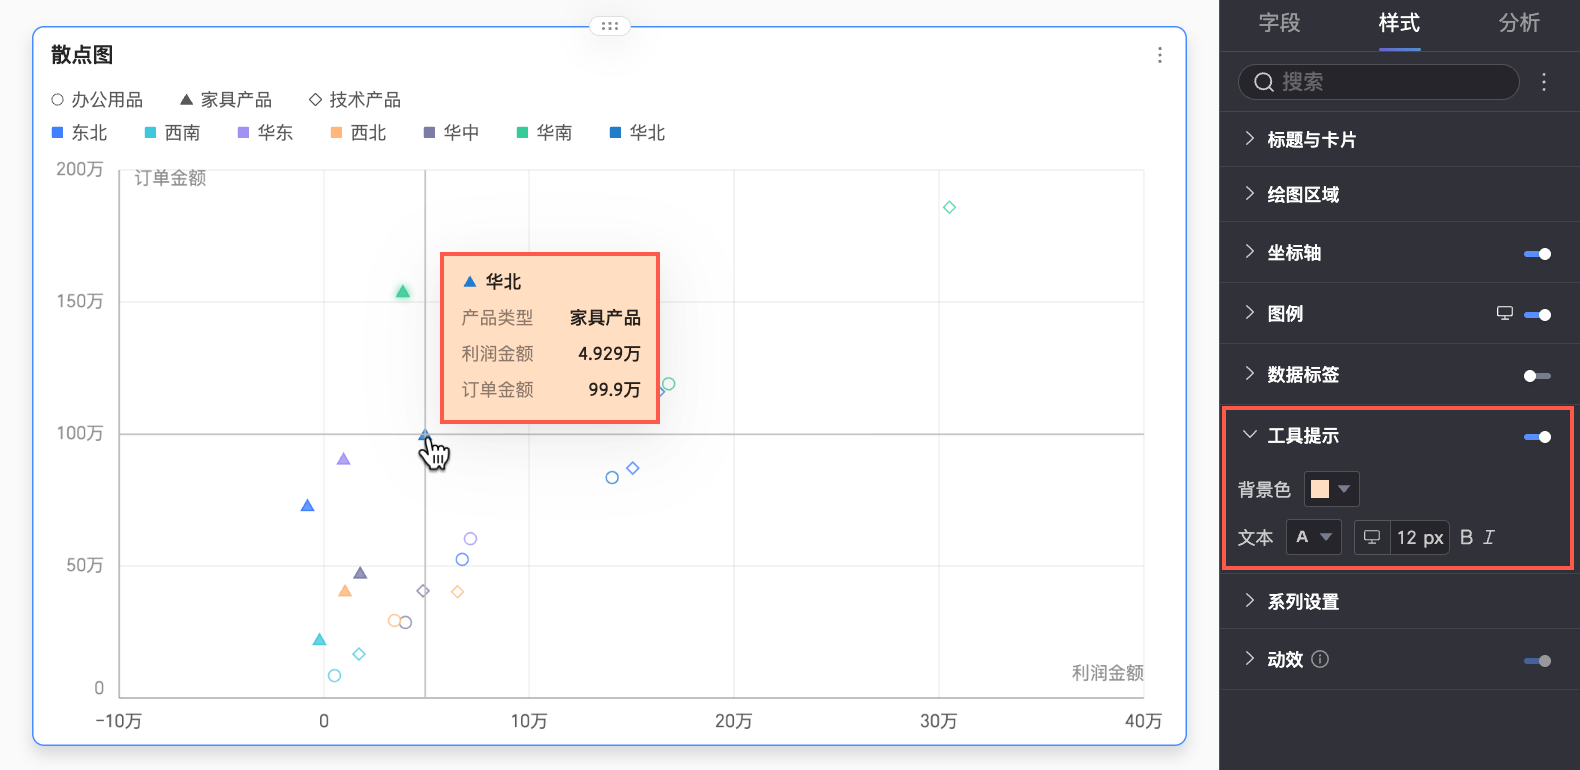Toggle bold text for tooltip
This screenshot has height=770, width=1580.
click(x=1466, y=537)
